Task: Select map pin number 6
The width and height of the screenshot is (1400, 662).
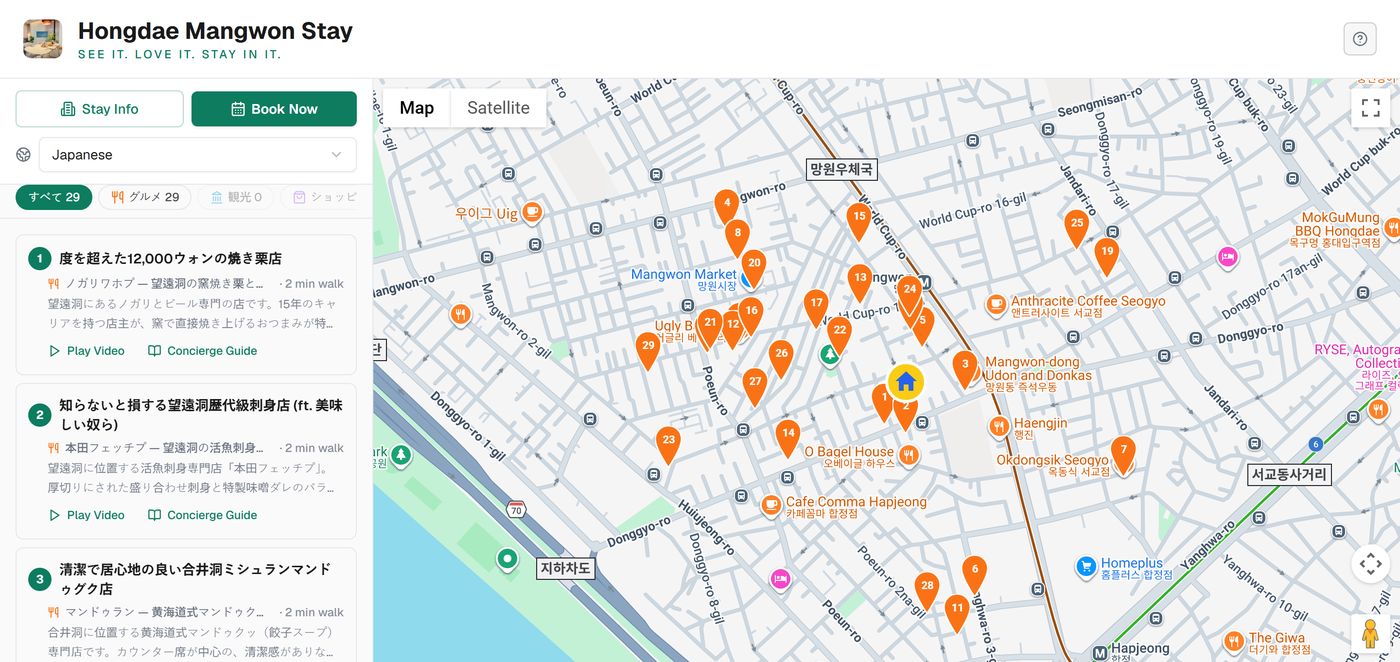Action: point(974,574)
